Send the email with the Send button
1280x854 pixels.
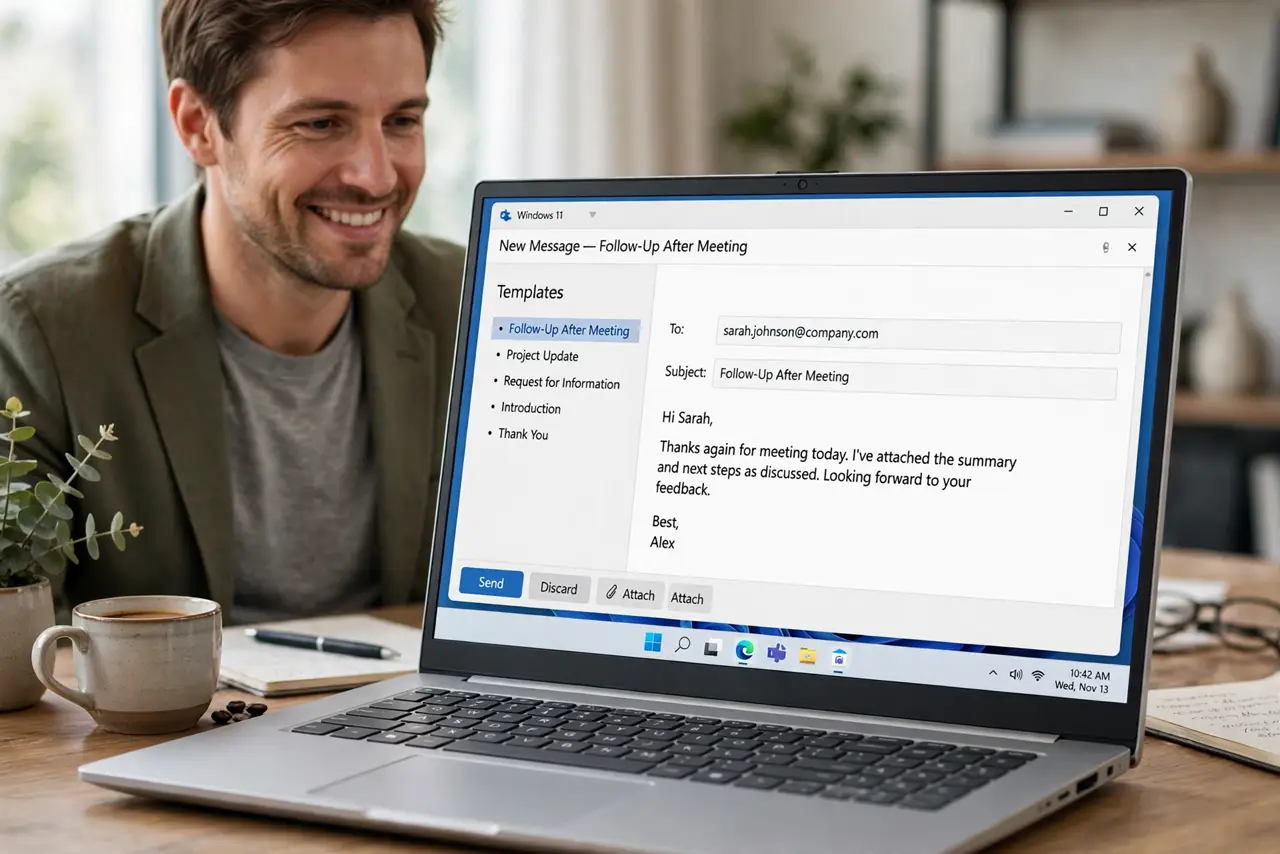click(x=491, y=583)
